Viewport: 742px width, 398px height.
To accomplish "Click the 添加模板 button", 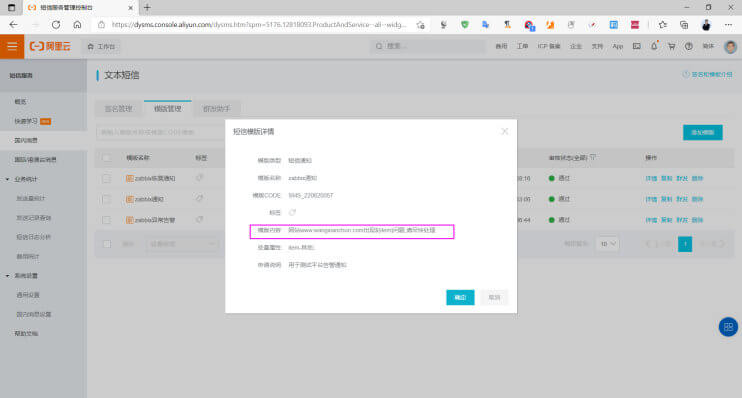I will 702,133.
